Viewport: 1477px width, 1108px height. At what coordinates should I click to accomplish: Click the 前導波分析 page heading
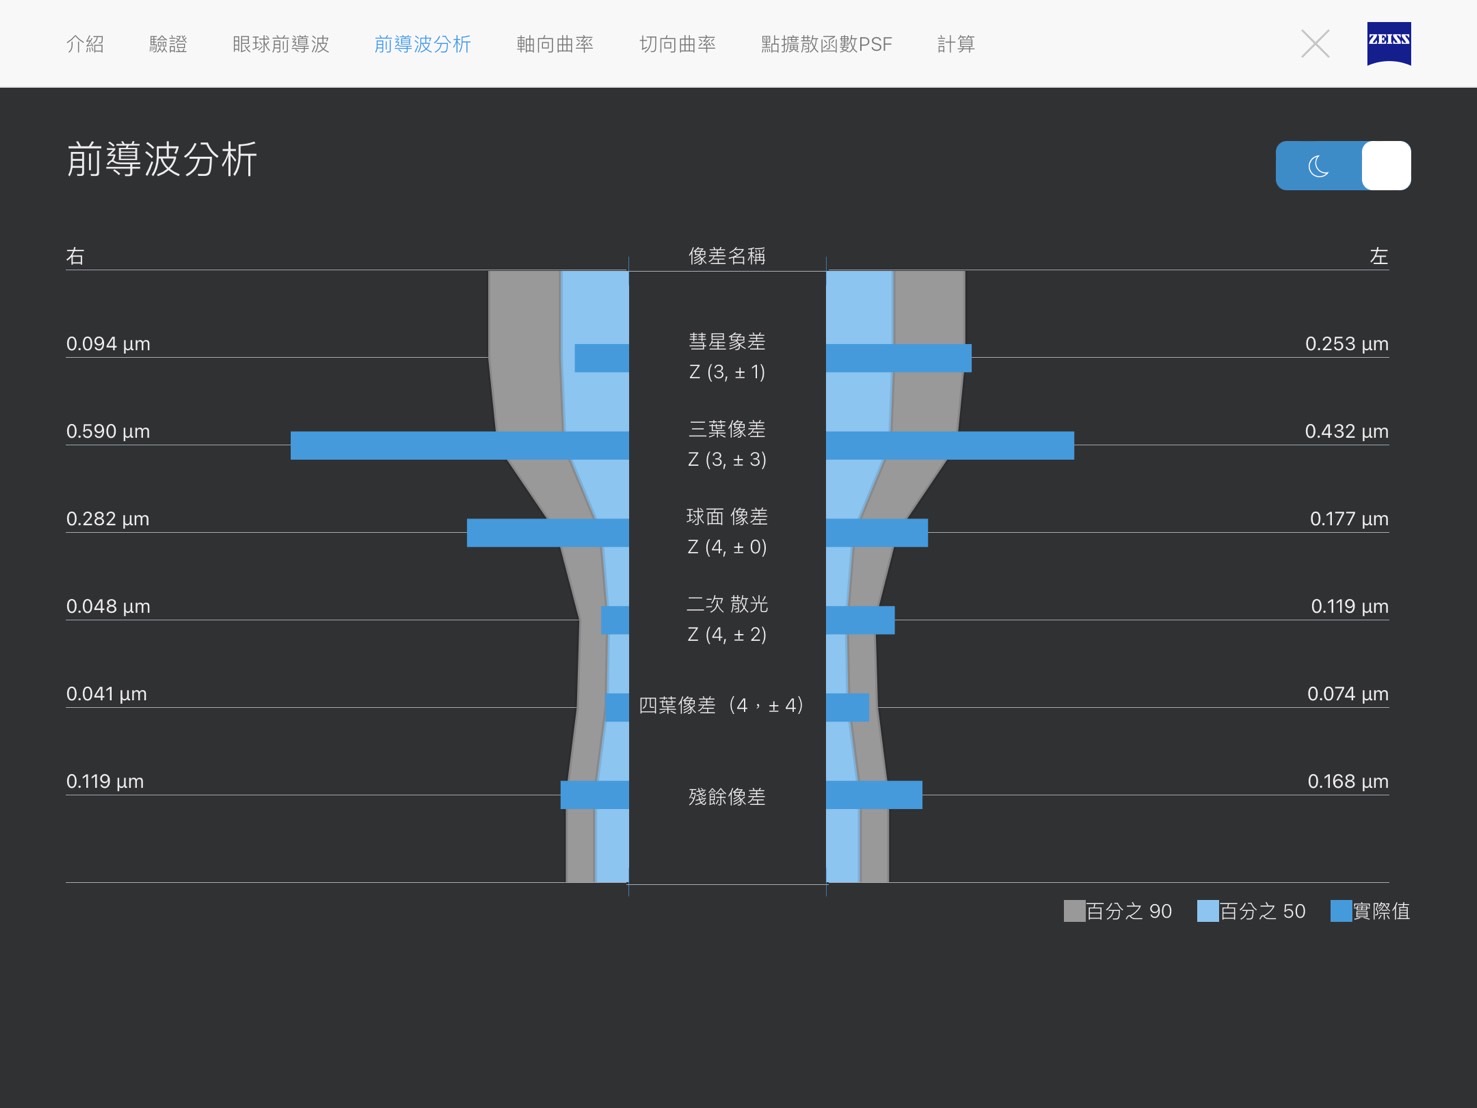click(162, 160)
